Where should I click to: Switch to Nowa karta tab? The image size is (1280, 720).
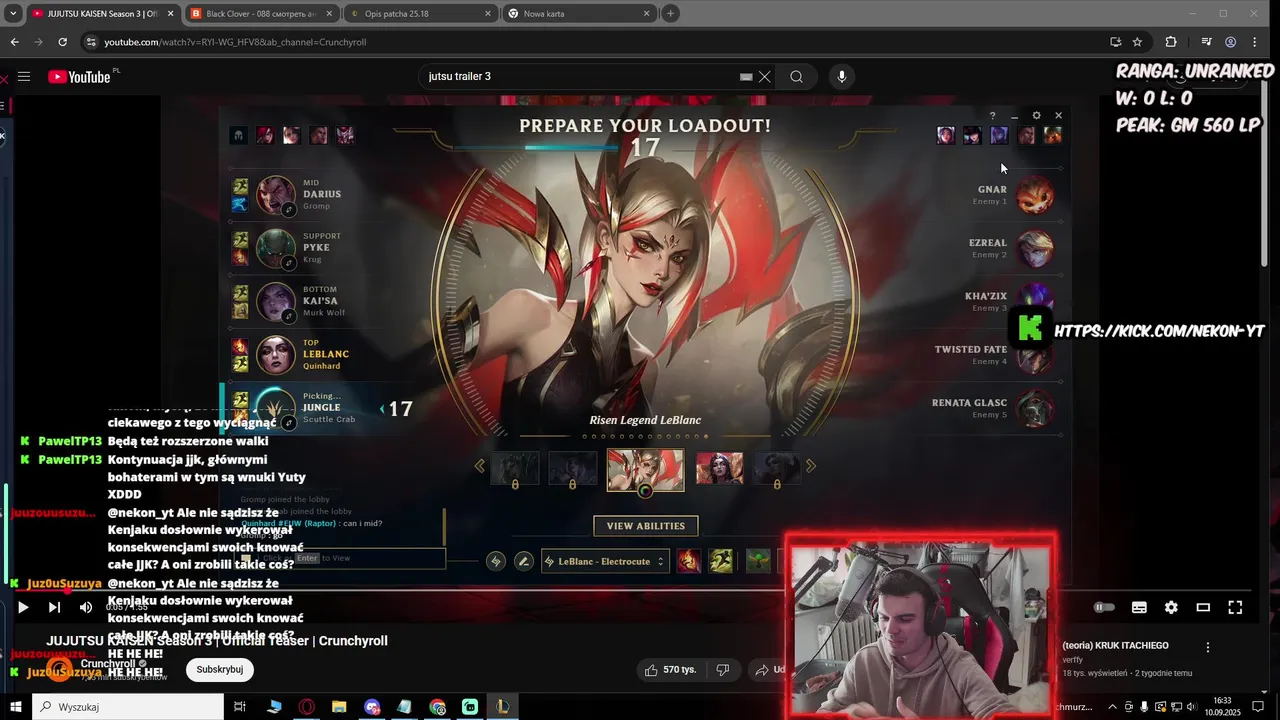pos(579,14)
